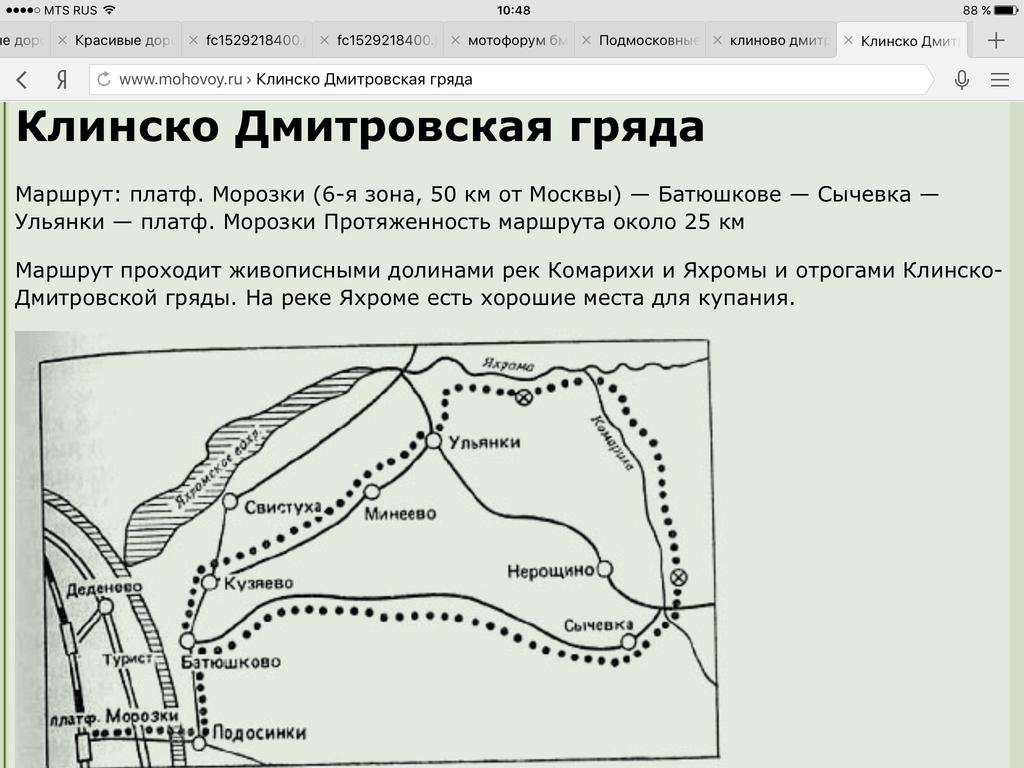Close the 'Красивые доро' tab

click(x=63, y=41)
